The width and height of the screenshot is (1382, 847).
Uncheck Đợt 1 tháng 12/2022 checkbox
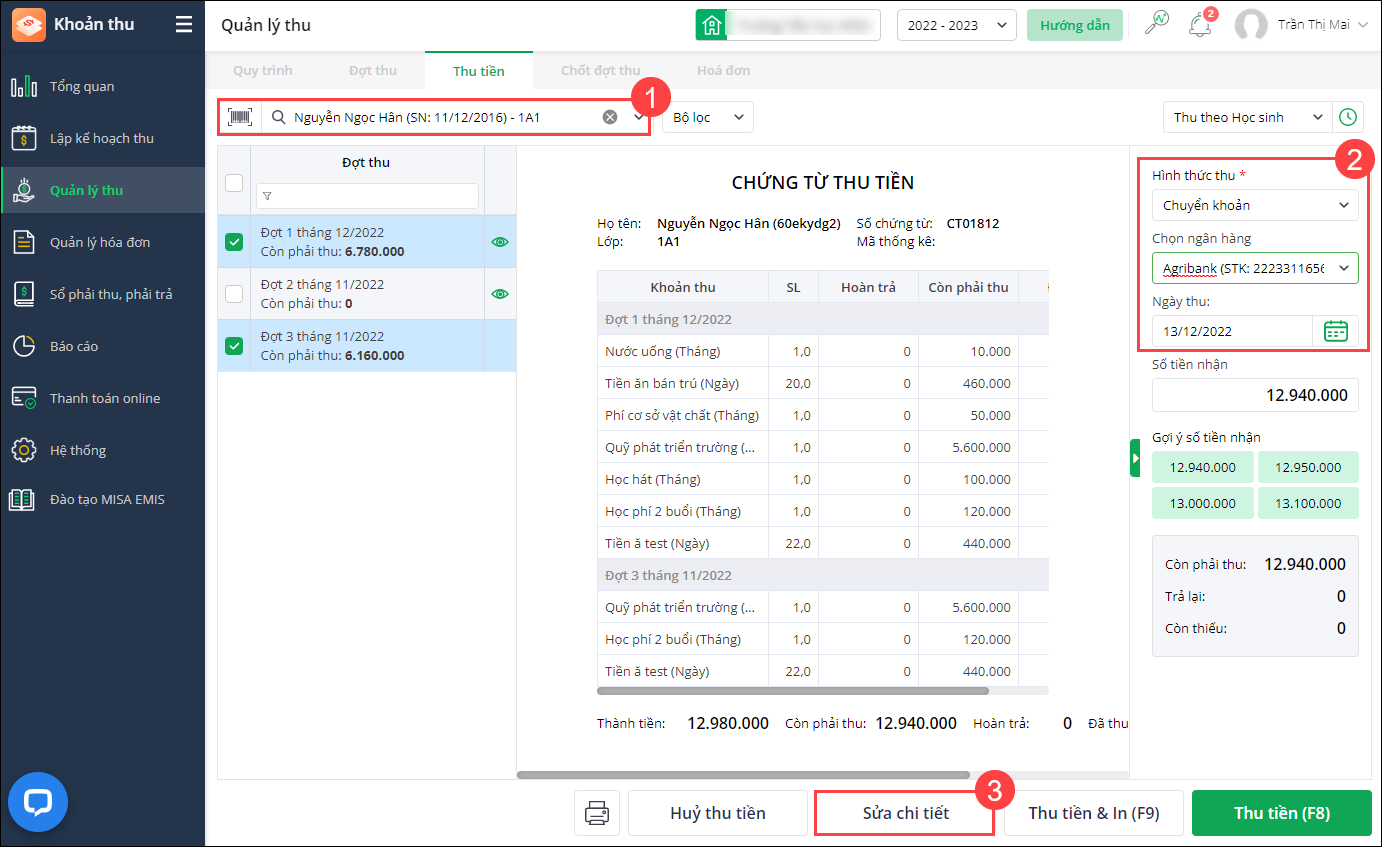click(234, 242)
